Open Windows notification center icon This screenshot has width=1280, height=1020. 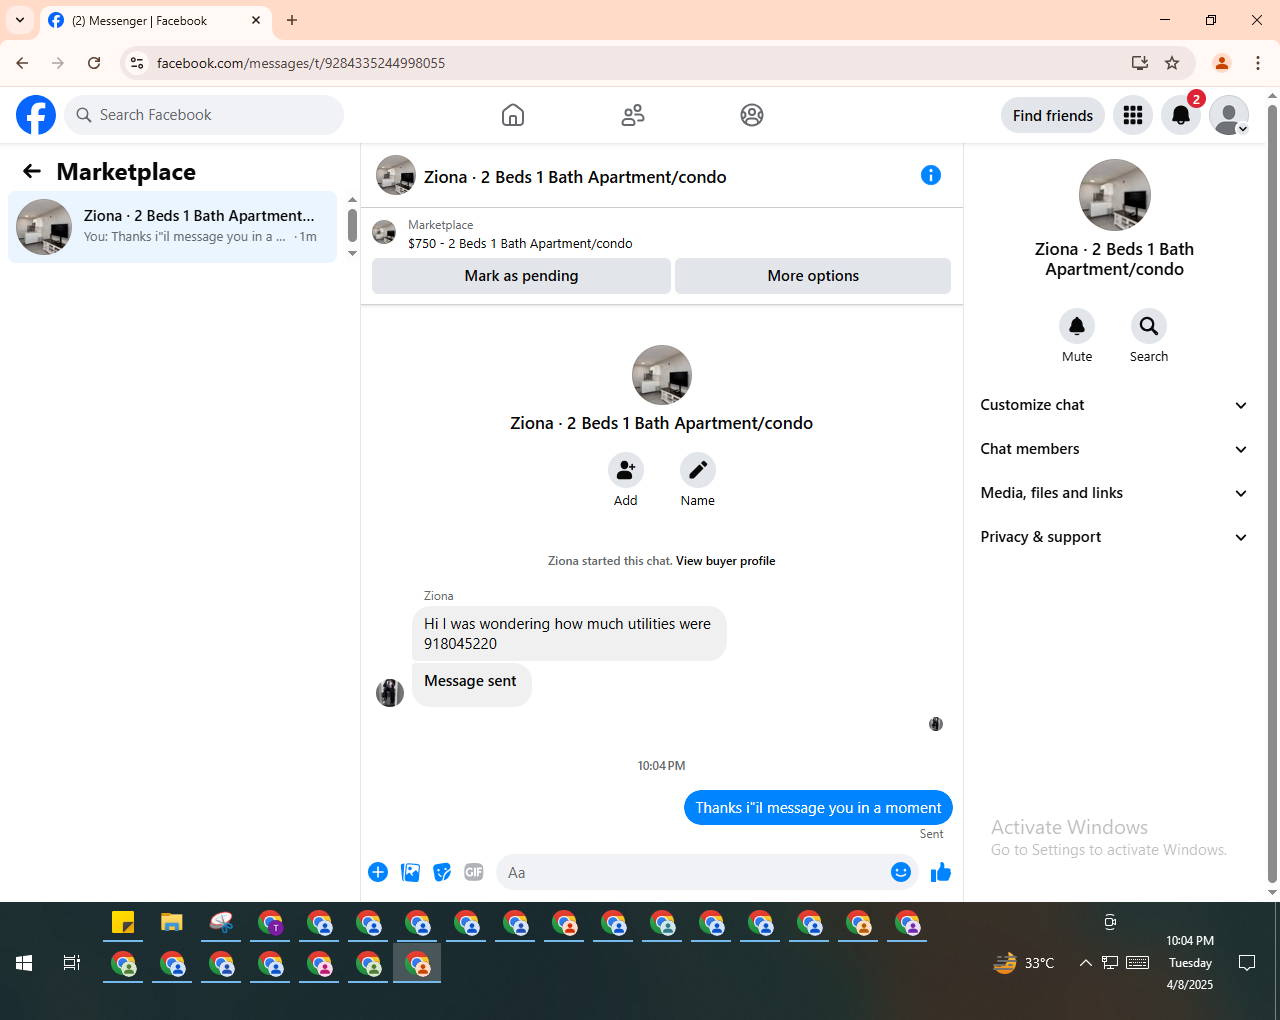pos(1247,963)
